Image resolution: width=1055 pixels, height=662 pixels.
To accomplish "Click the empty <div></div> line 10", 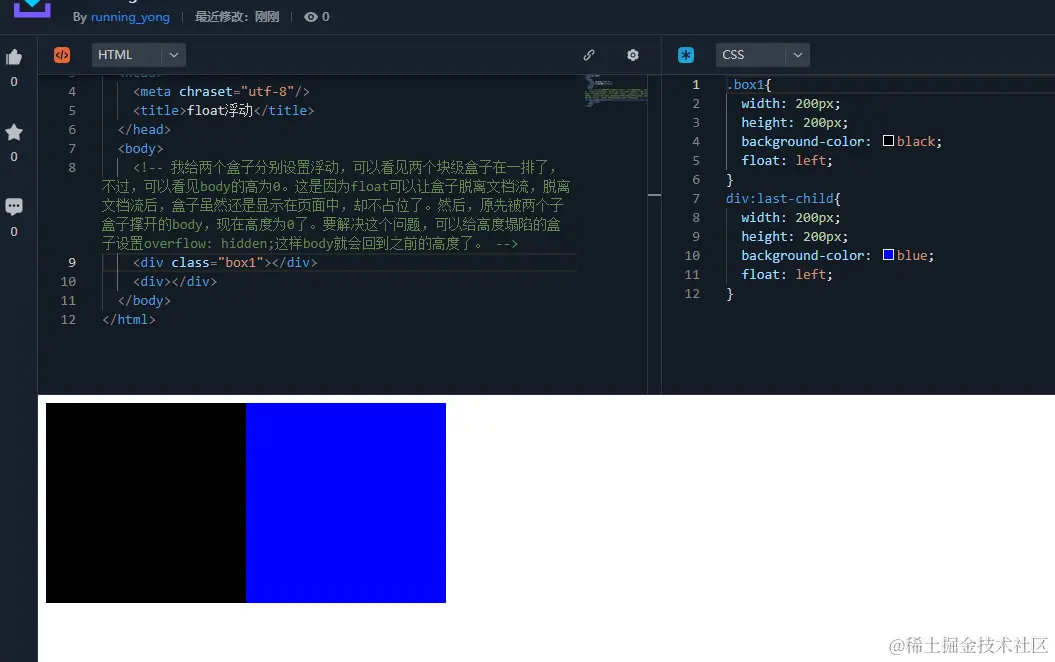I will pyautogui.click(x=175, y=282).
